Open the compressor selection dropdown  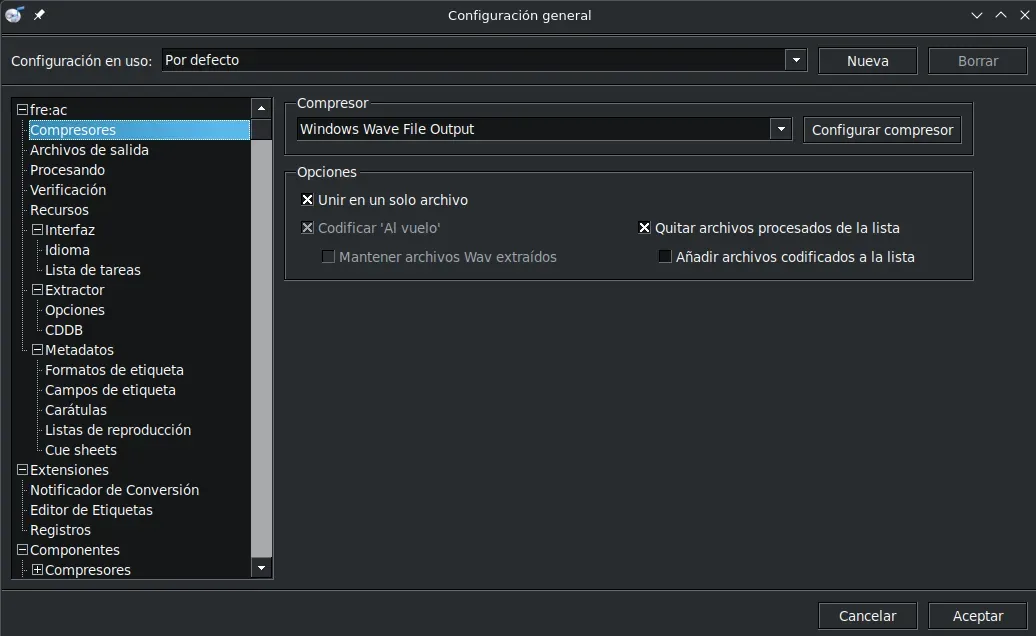click(779, 128)
